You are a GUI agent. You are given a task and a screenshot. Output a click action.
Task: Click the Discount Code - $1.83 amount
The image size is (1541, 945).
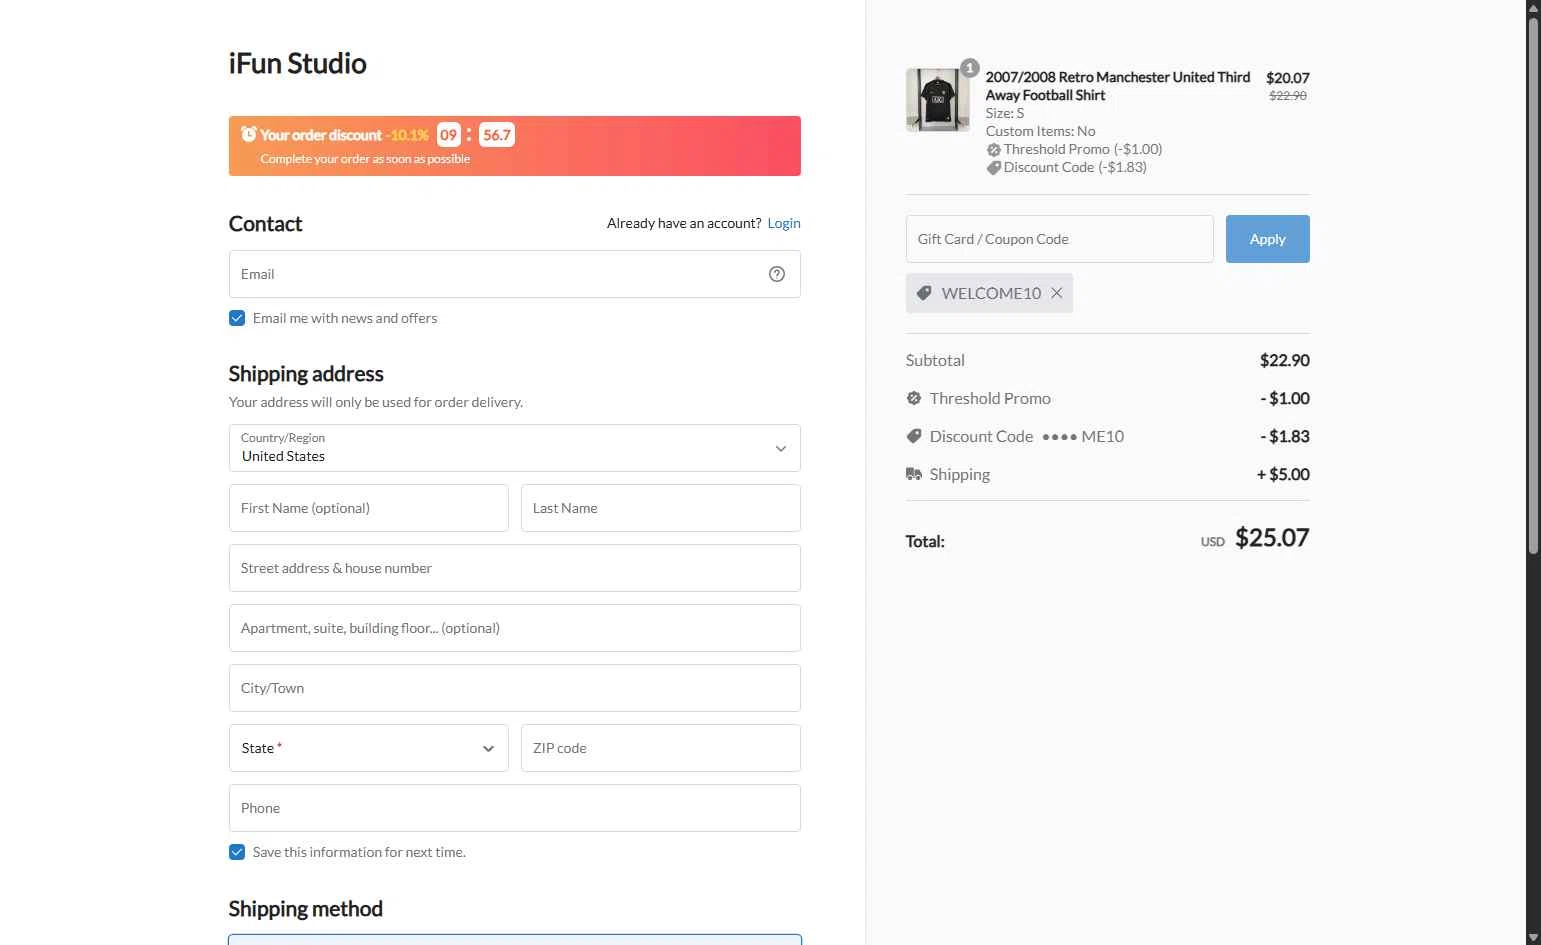coord(1285,436)
